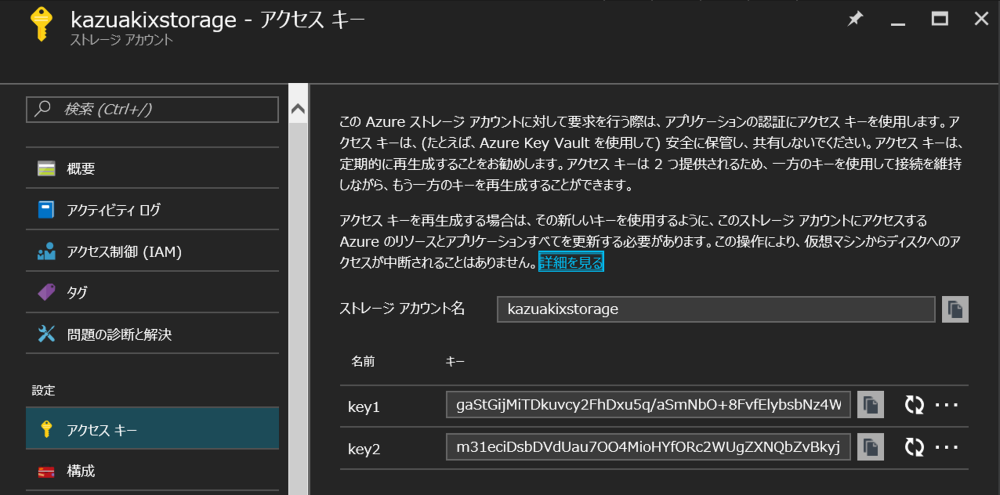Click the blade title kazuakixstorage - アクセス キー
This screenshot has width=1000, height=495.
tap(217, 19)
